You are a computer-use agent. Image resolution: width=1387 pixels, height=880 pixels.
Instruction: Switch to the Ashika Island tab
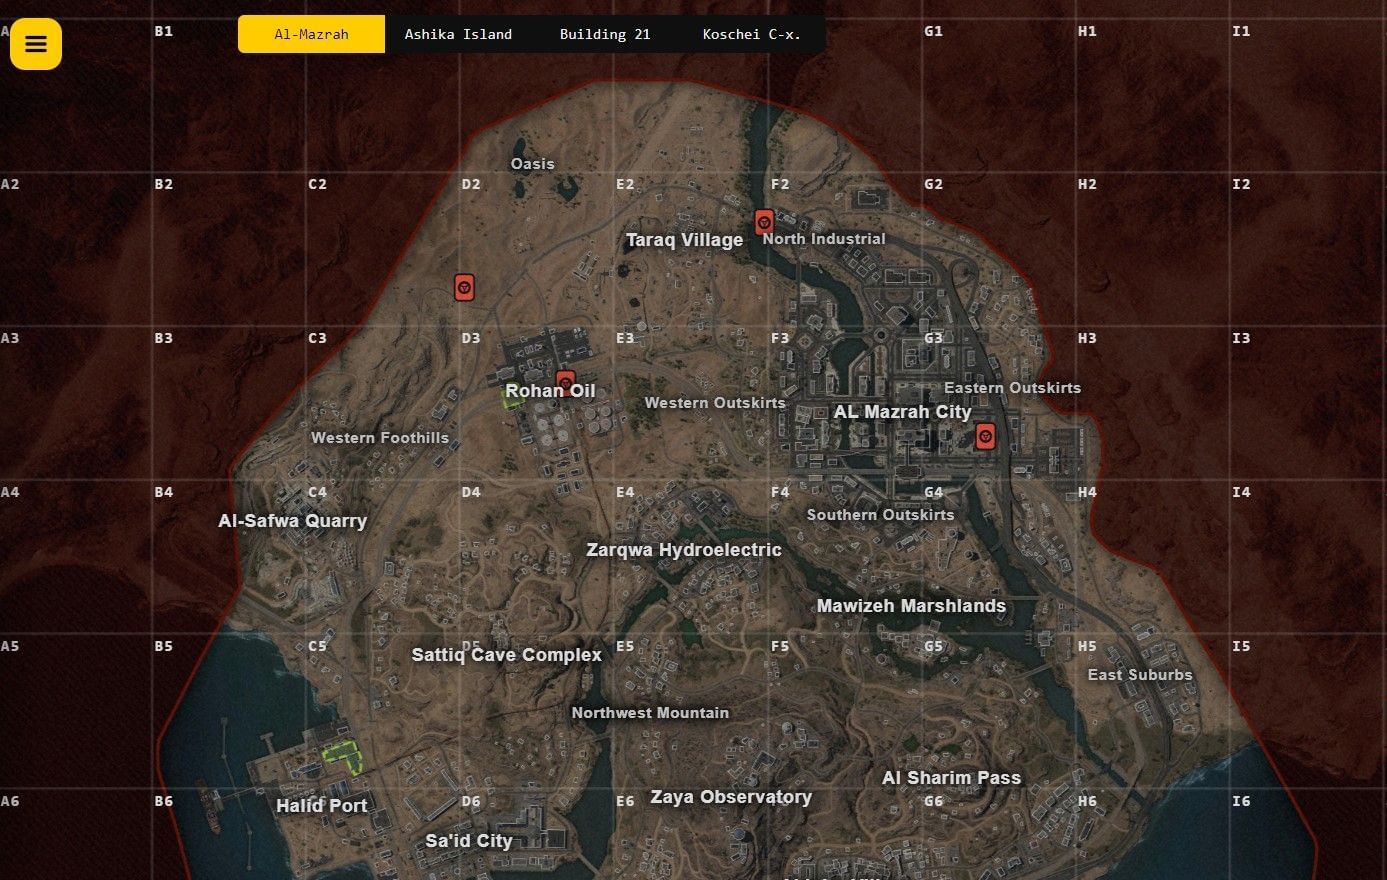458,33
